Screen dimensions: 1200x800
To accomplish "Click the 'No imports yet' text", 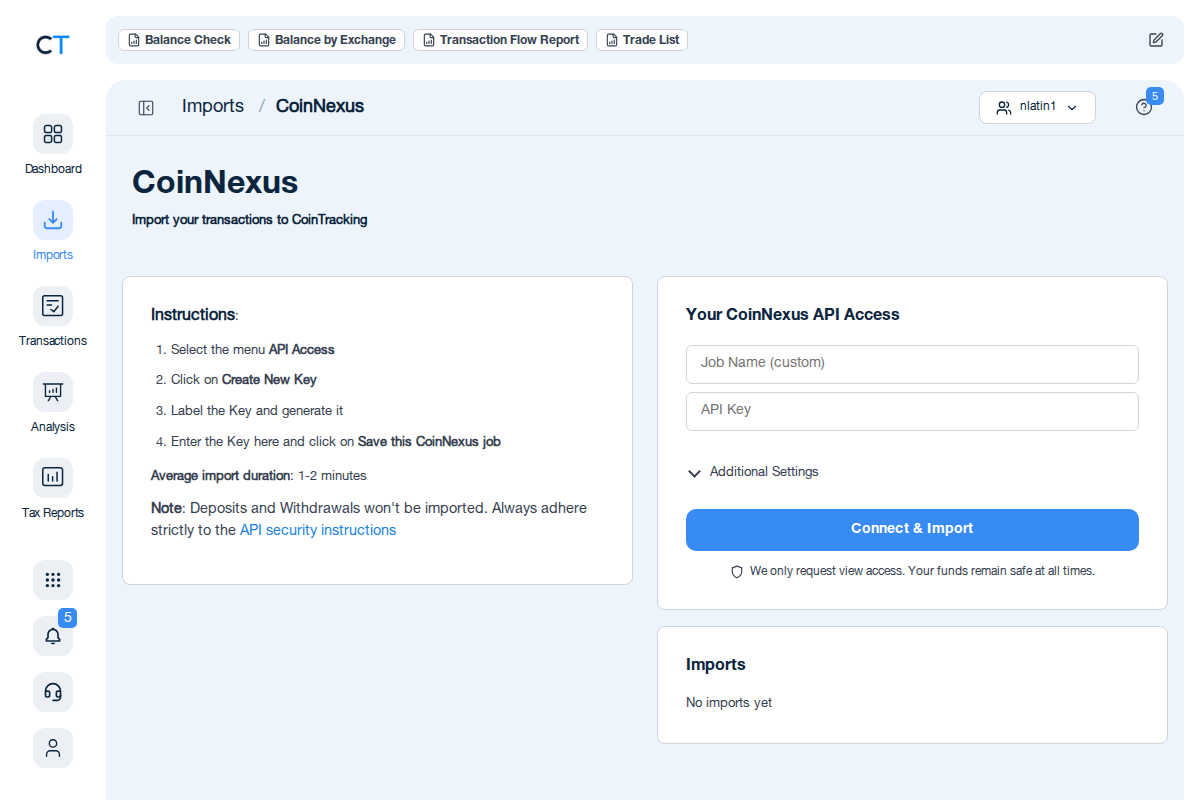I will click(x=729, y=703).
